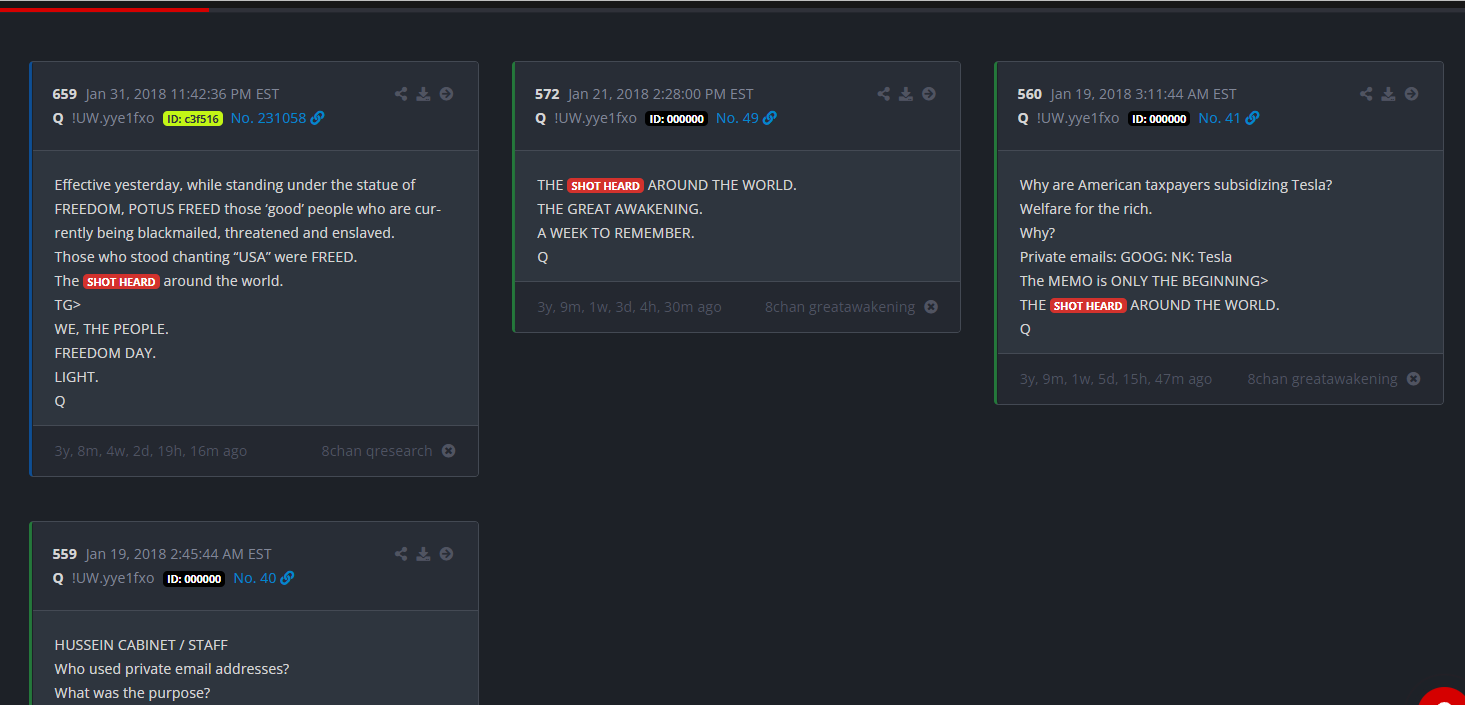Image resolution: width=1465 pixels, height=705 pixels.
Task: Click SHOT HEARD highlight in post 560
Action: [x=1088, y=306]
